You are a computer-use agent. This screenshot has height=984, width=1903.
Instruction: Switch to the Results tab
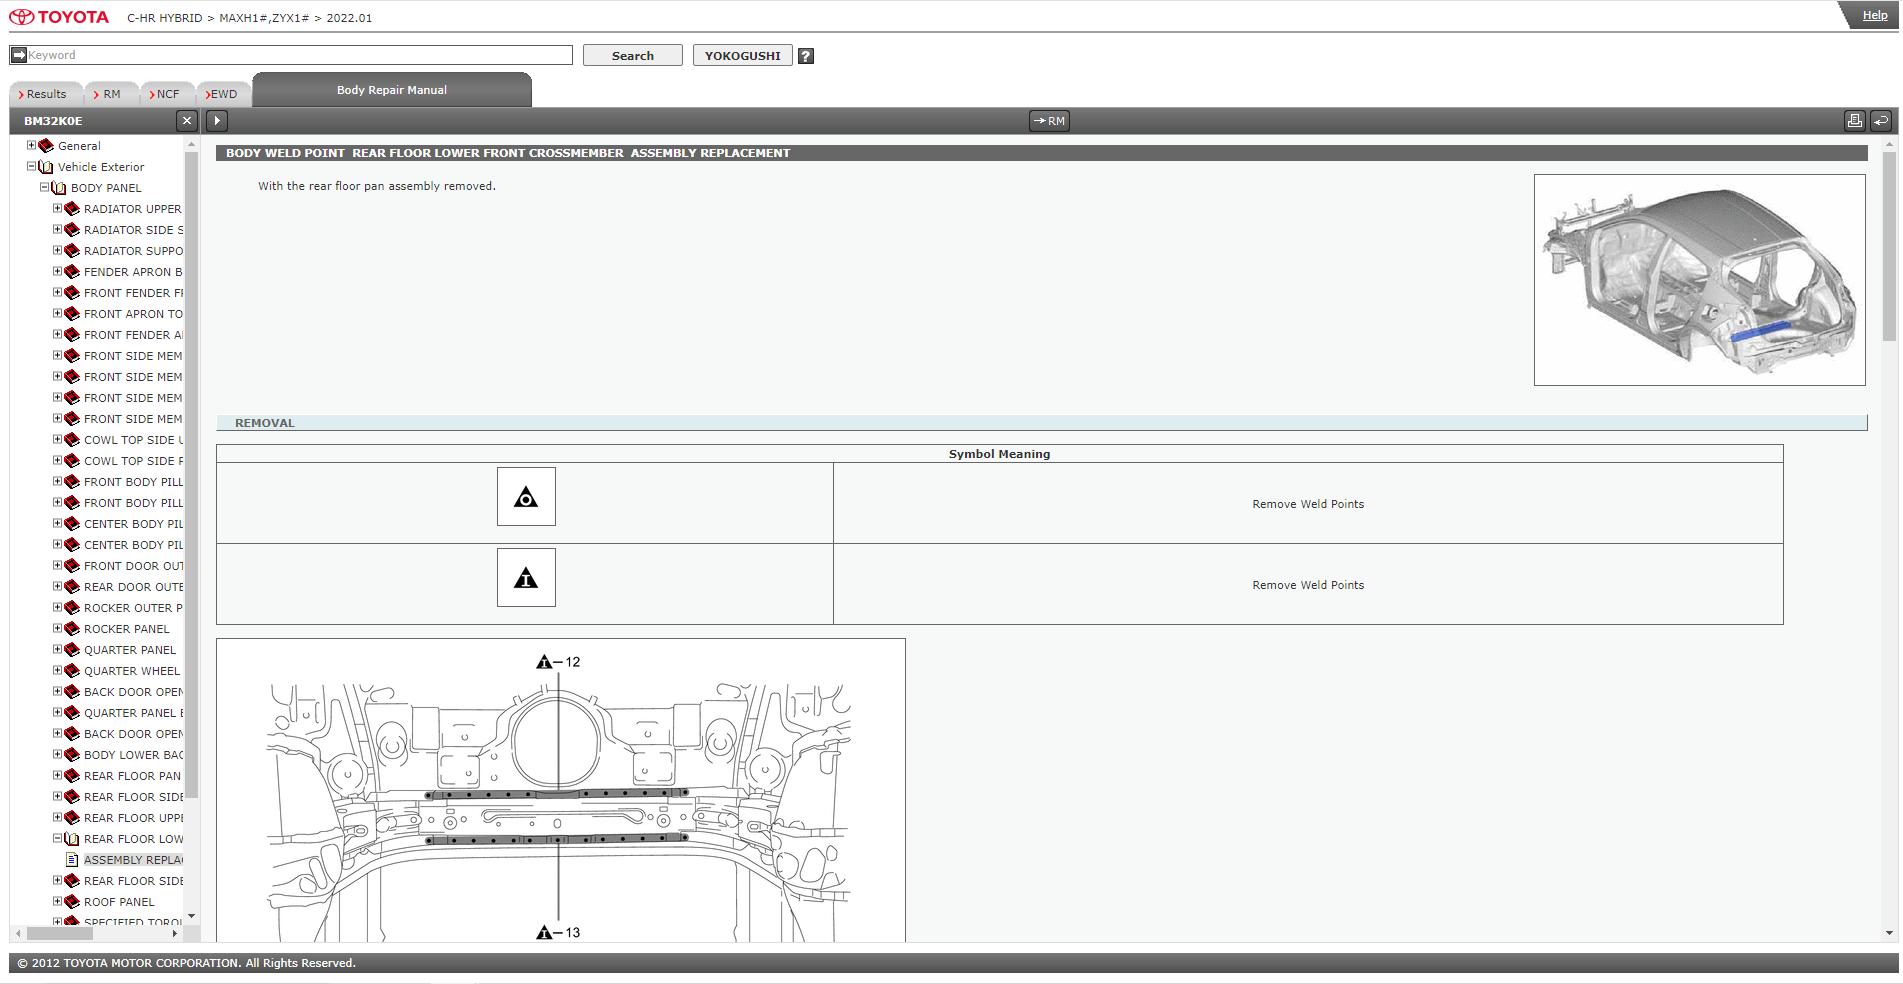(46, 94)
